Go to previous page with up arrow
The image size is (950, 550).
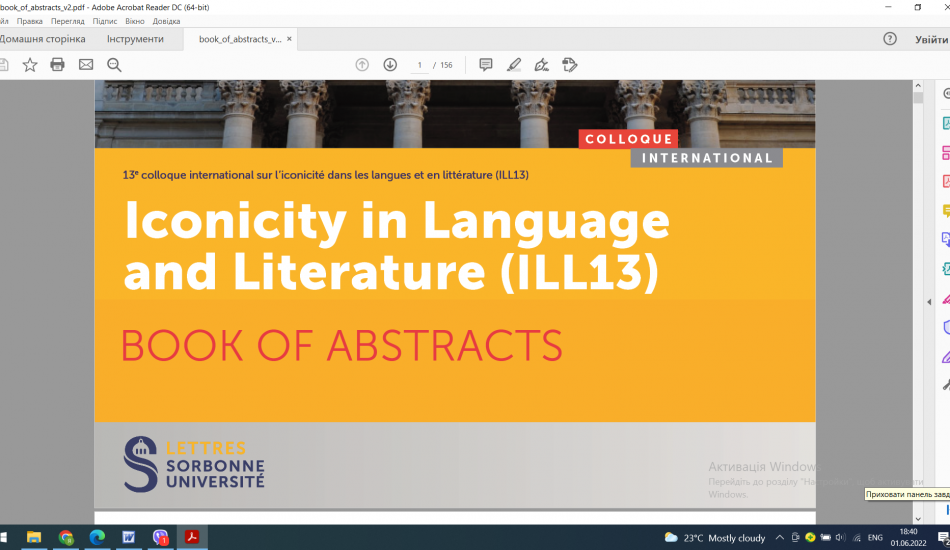click(x=362, y=65)
